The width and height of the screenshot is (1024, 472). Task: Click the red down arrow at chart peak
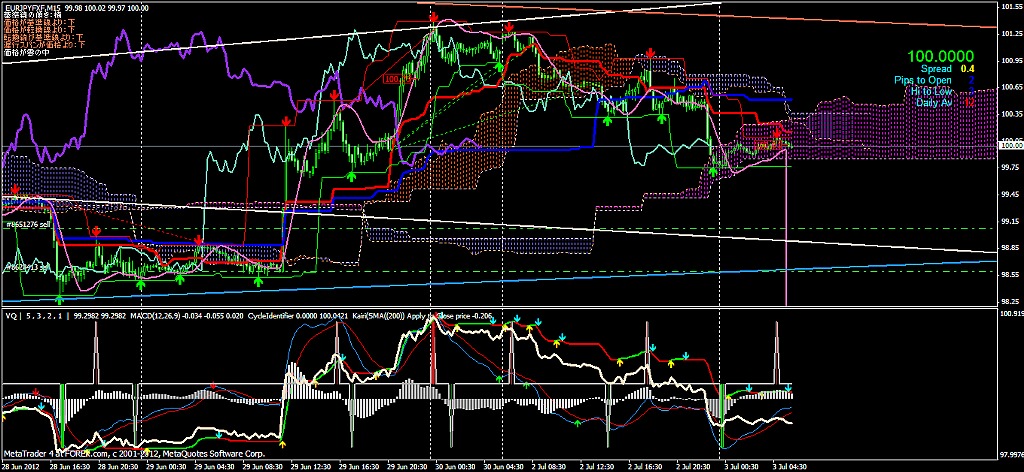pos(432,17)
